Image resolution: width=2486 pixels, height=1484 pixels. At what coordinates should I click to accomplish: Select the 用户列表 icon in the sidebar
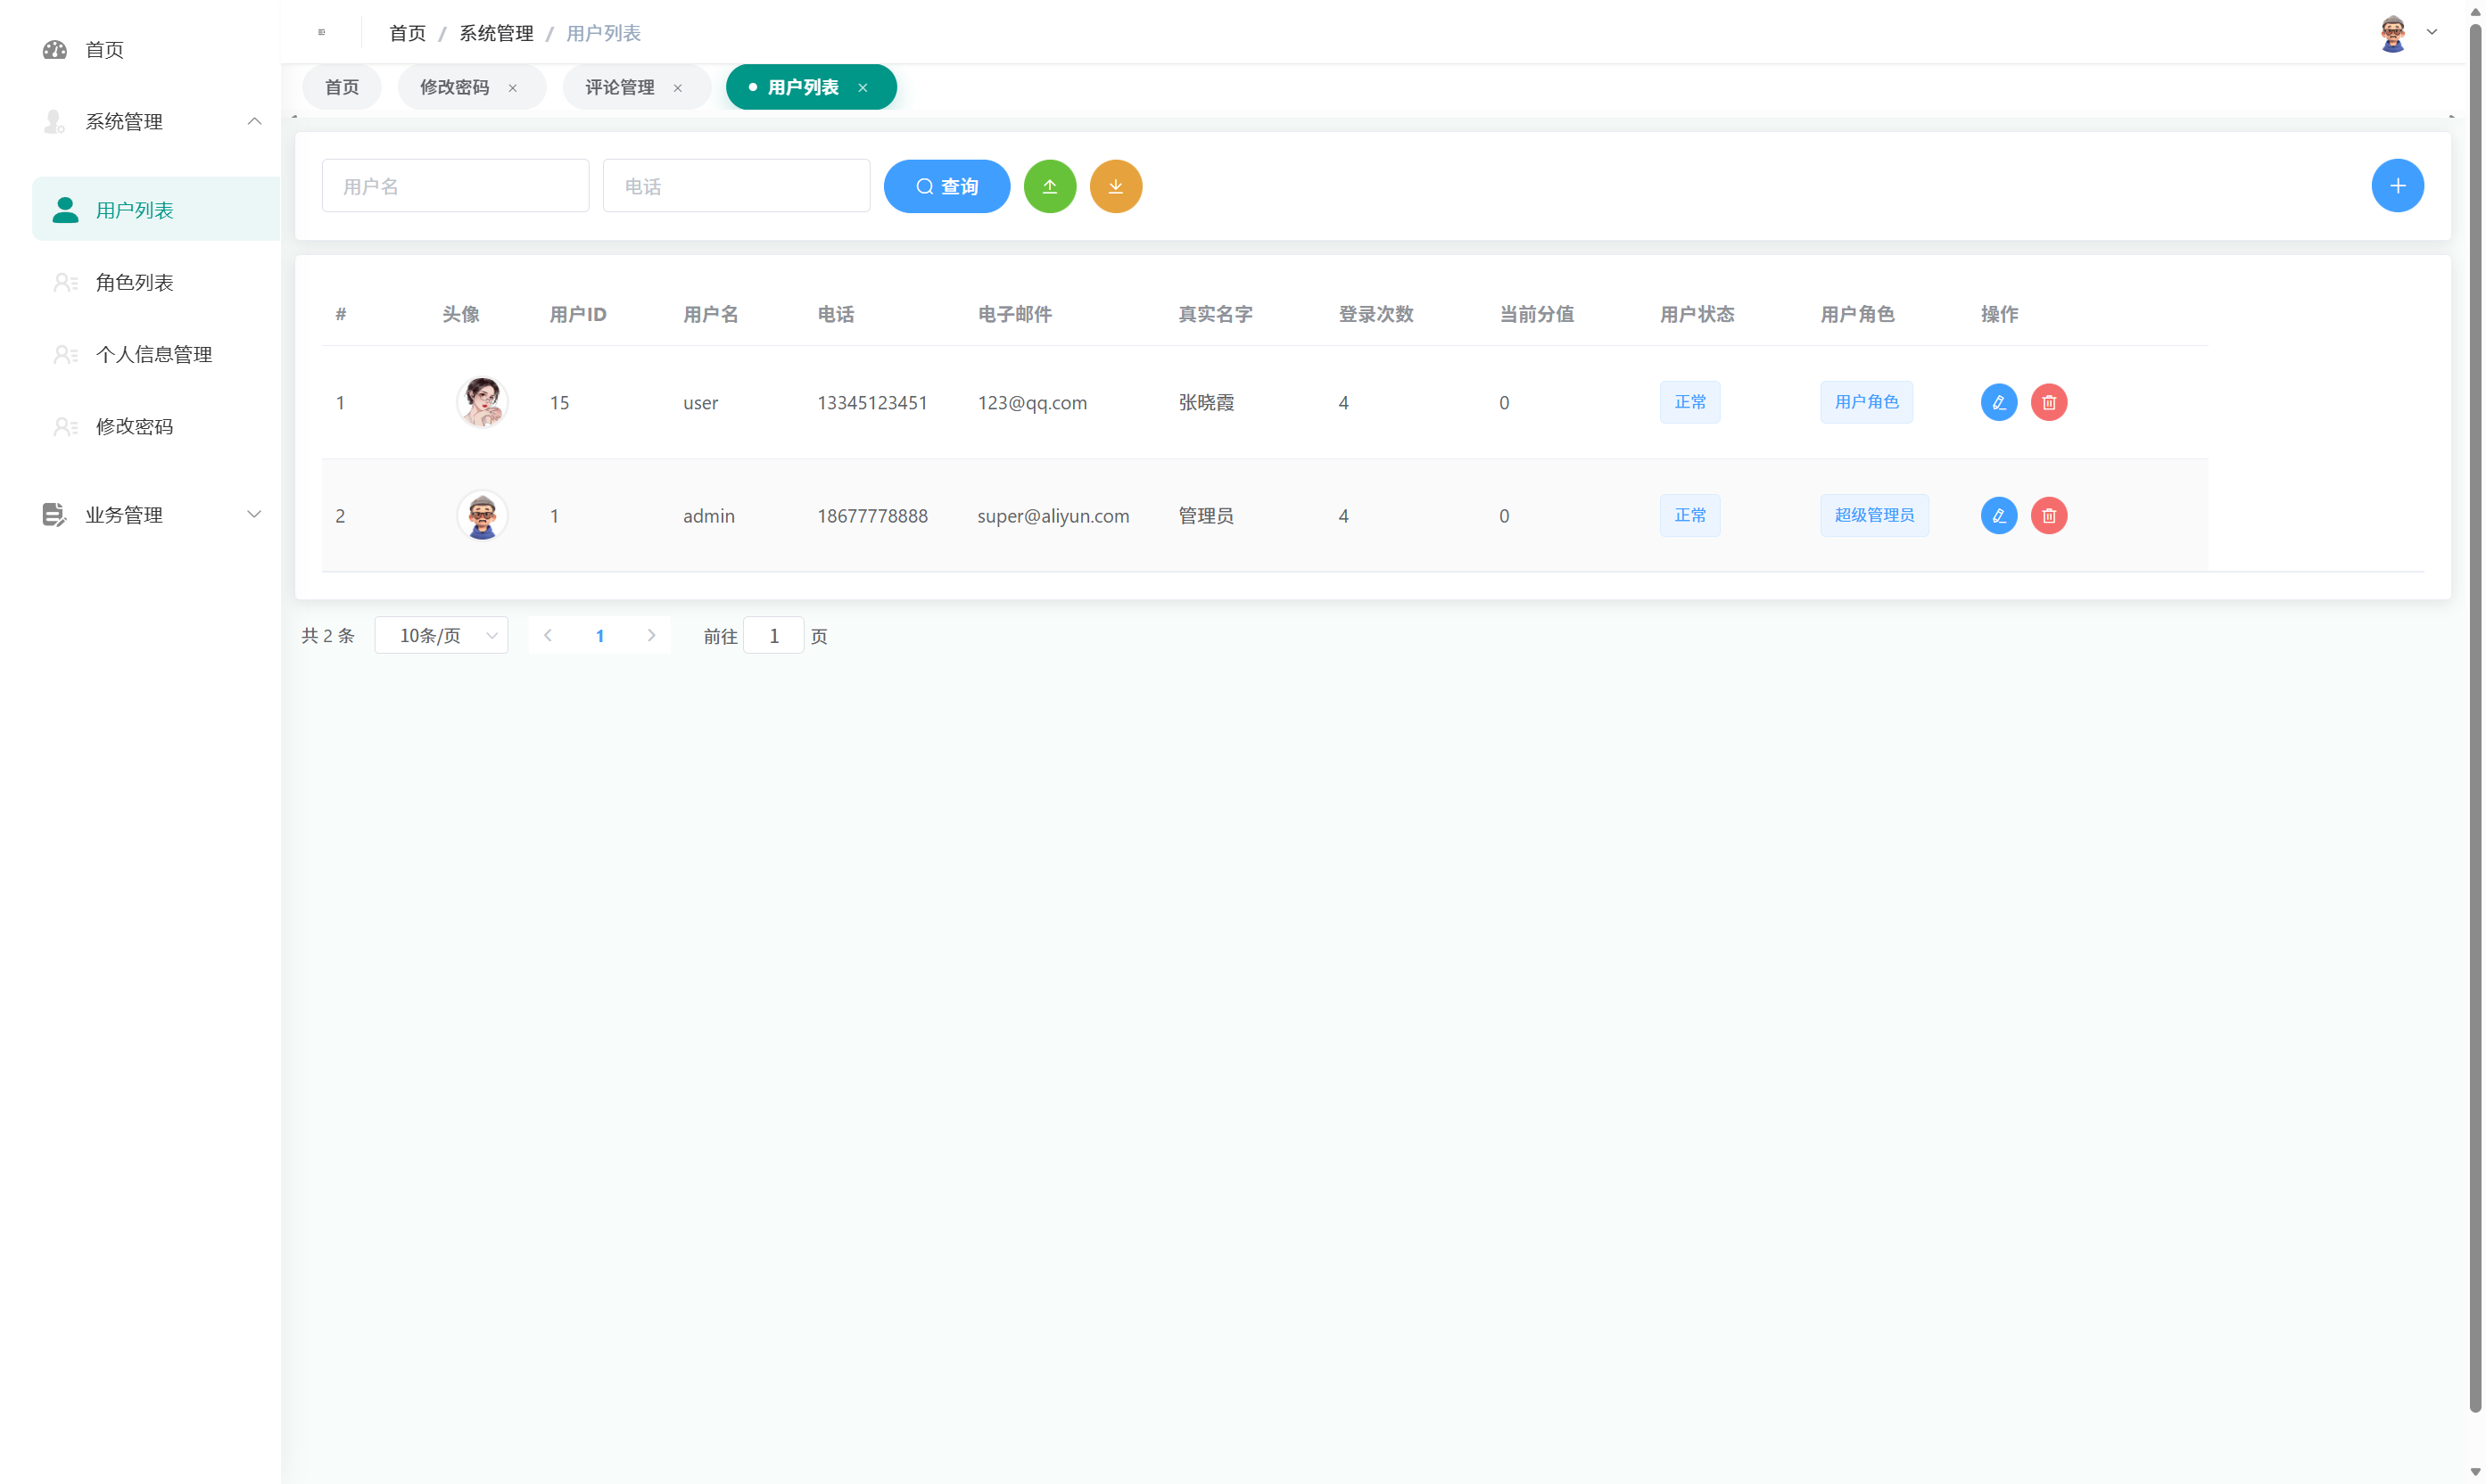pyautogui.click(x=65, y=210)
